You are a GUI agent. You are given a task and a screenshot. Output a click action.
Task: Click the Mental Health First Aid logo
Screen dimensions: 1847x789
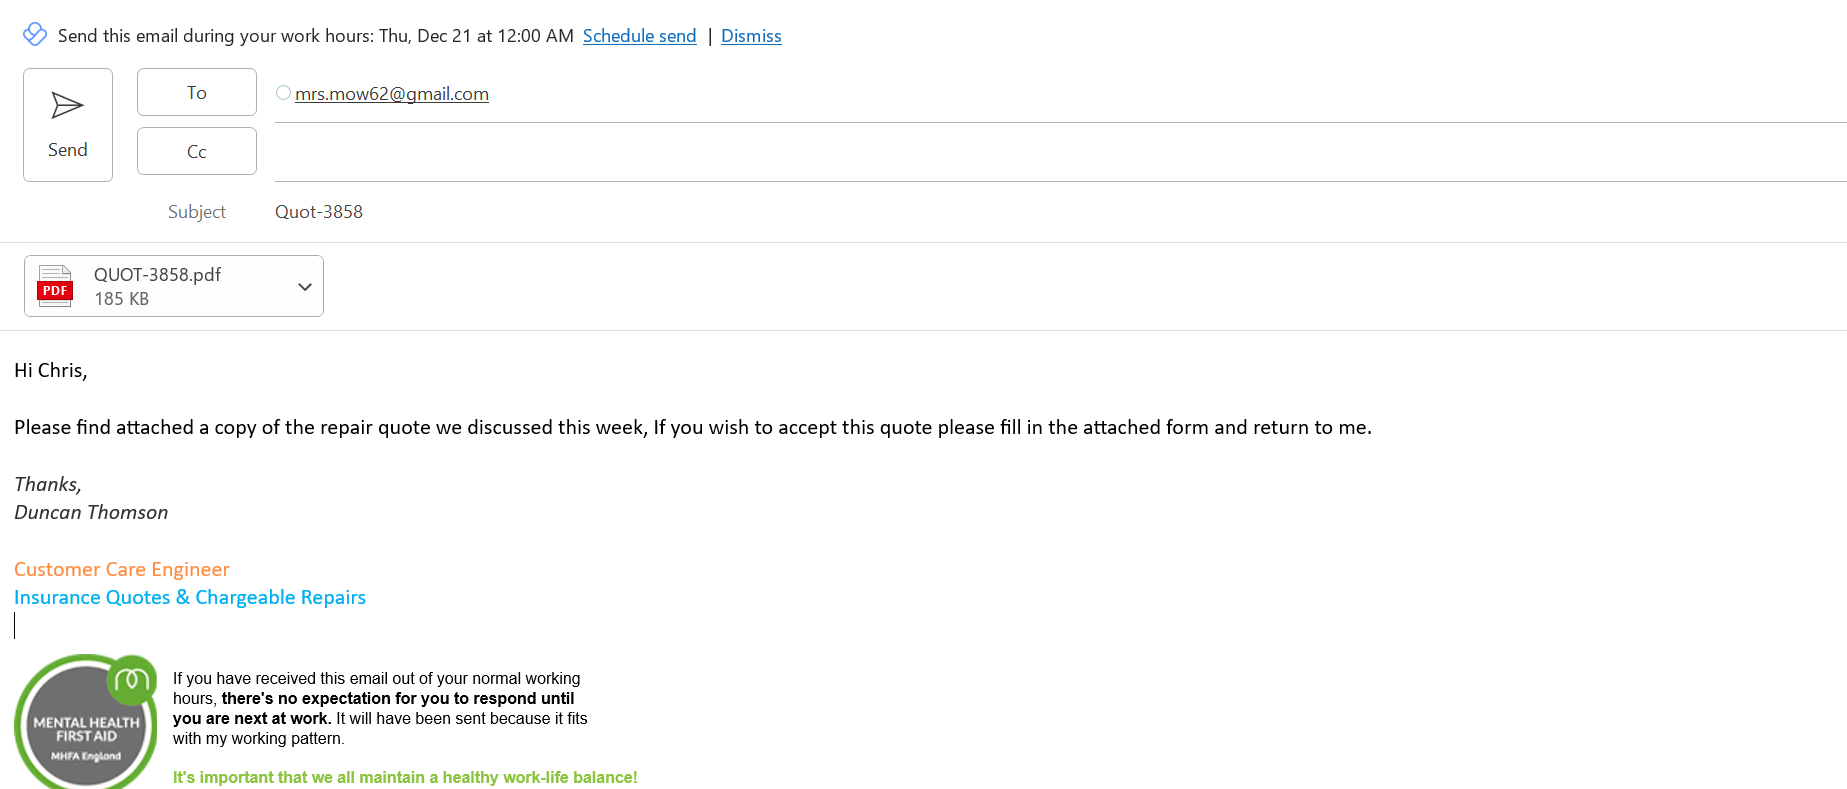pos(86,722)
